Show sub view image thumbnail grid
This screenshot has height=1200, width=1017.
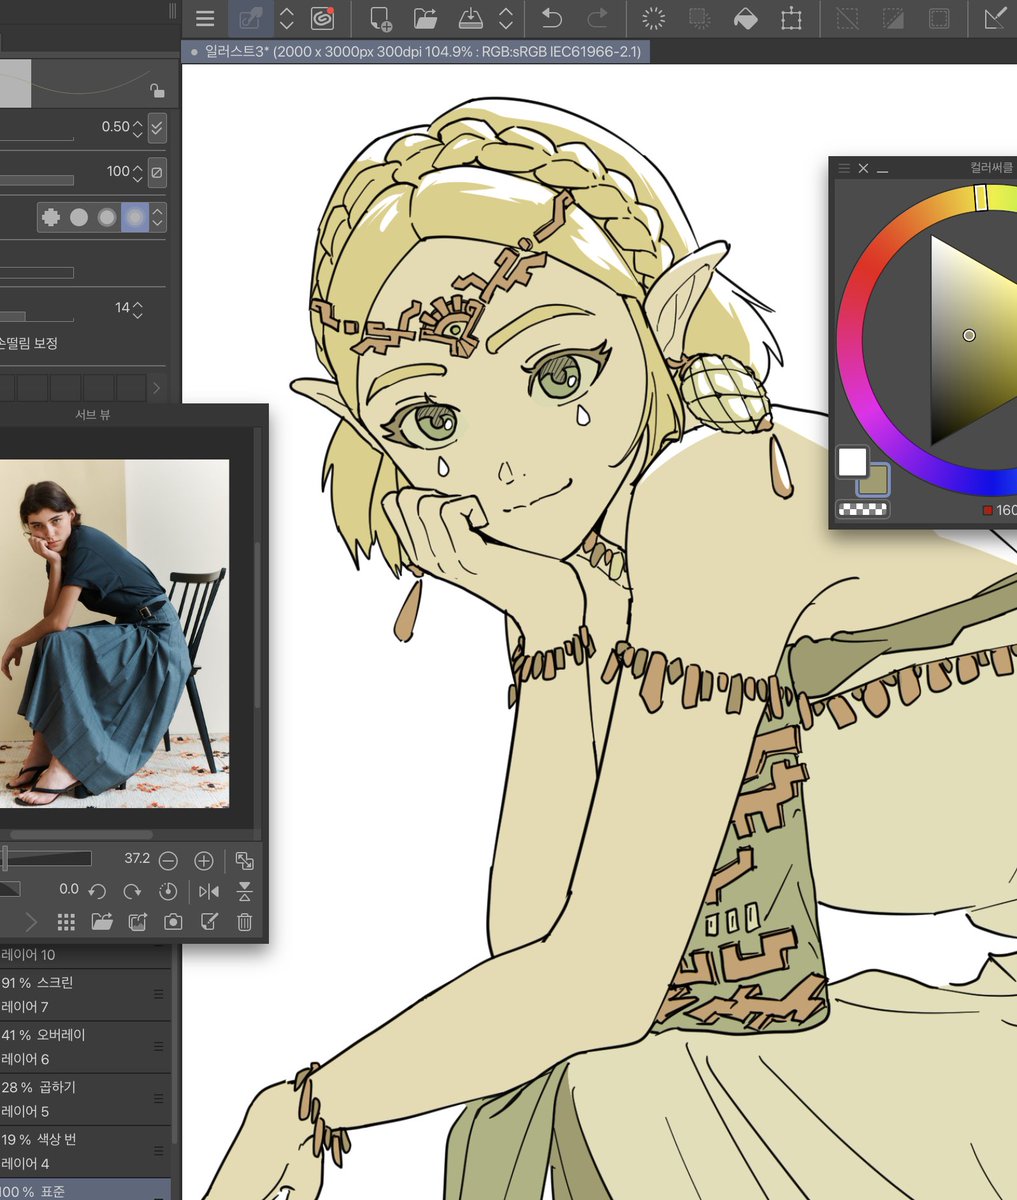(x=66, y=922)
